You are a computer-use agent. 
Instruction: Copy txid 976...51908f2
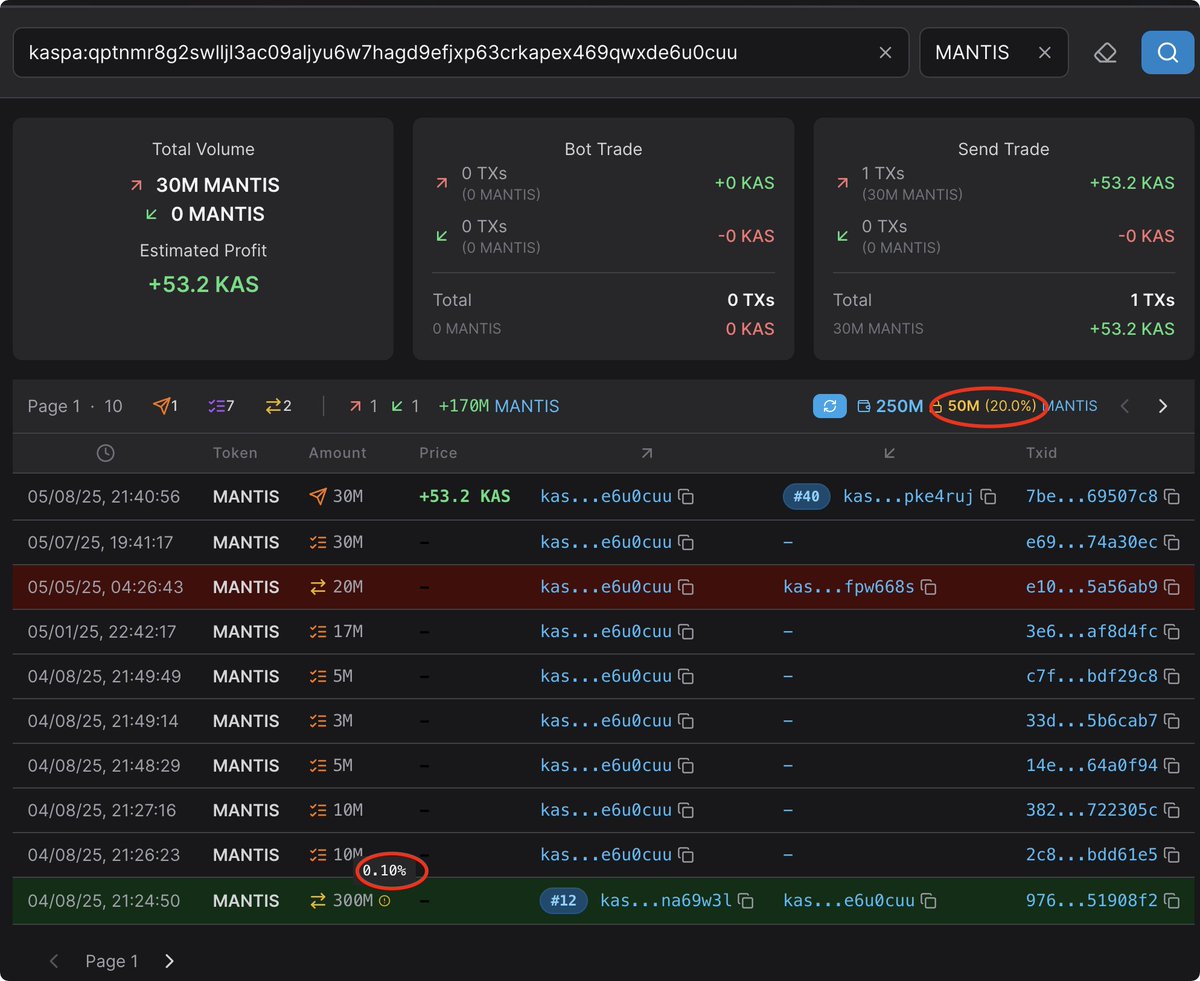pos(1172,901)
